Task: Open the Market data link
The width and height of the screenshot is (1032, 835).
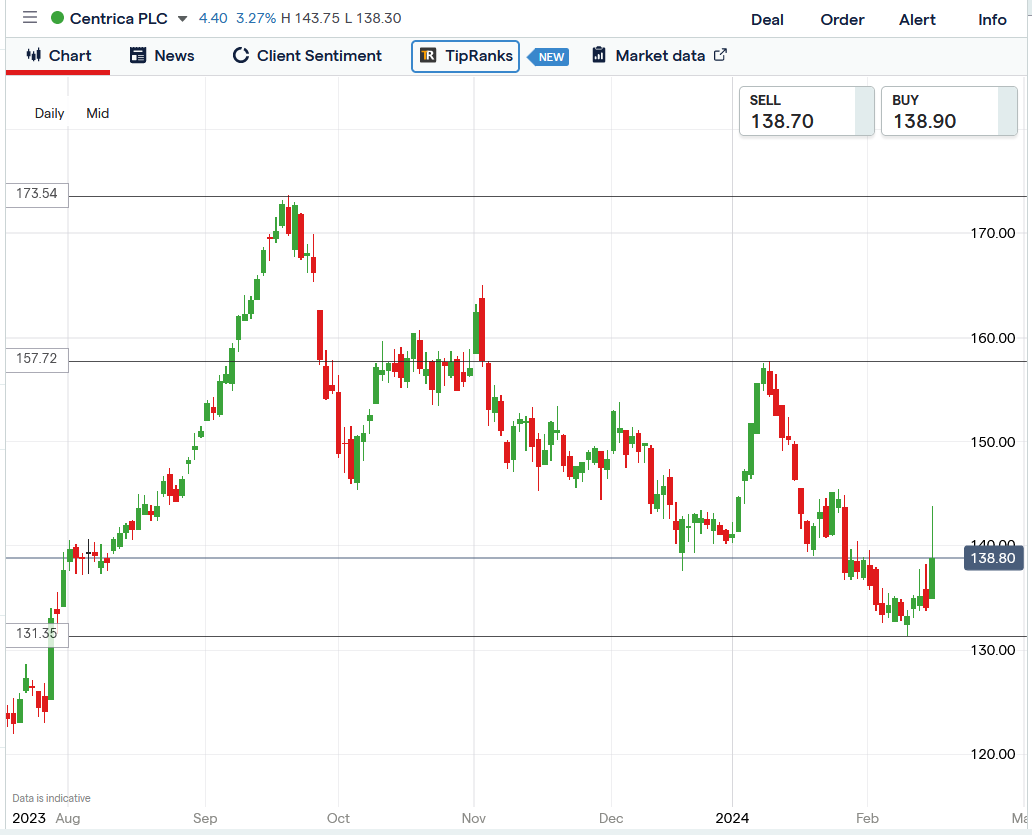Action: pyautogui.click(x=659, y=56)
